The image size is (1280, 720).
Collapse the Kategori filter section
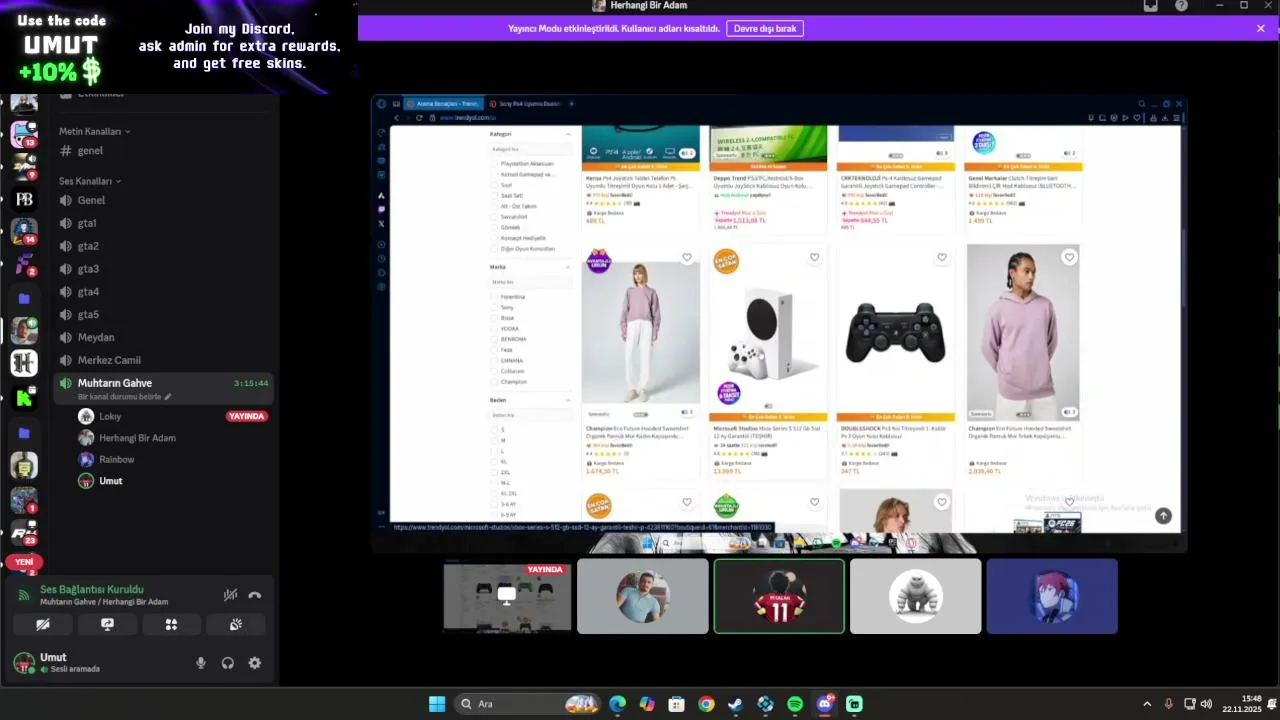[x=569, y=134]
